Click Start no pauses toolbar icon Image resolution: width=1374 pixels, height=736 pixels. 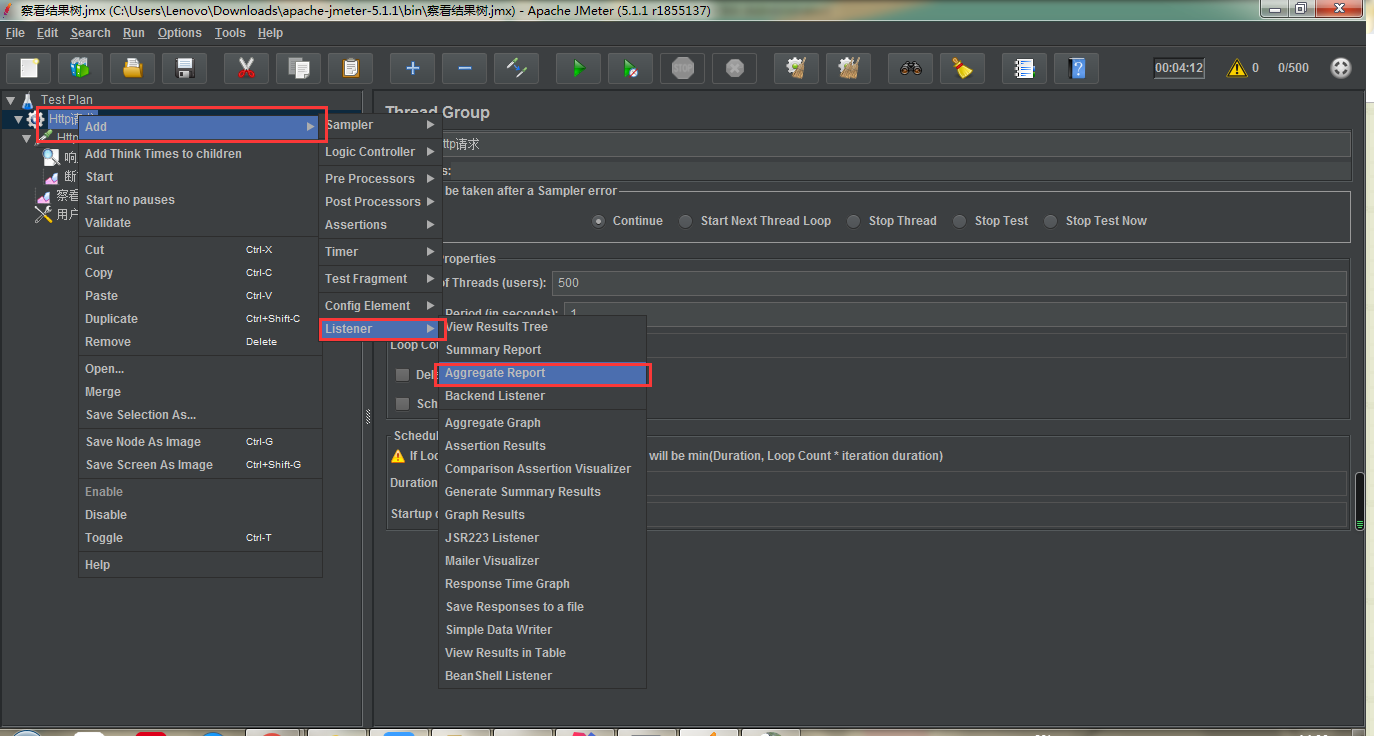pyautogui.click(x=630, y=68)
